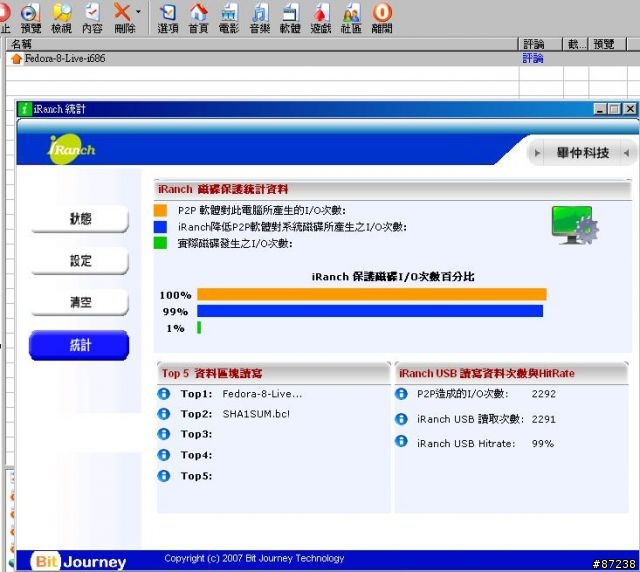Viewport: 640px width, 572px height.
Task: Open the 設定 (settings) tab
Action: click(80, 261)
